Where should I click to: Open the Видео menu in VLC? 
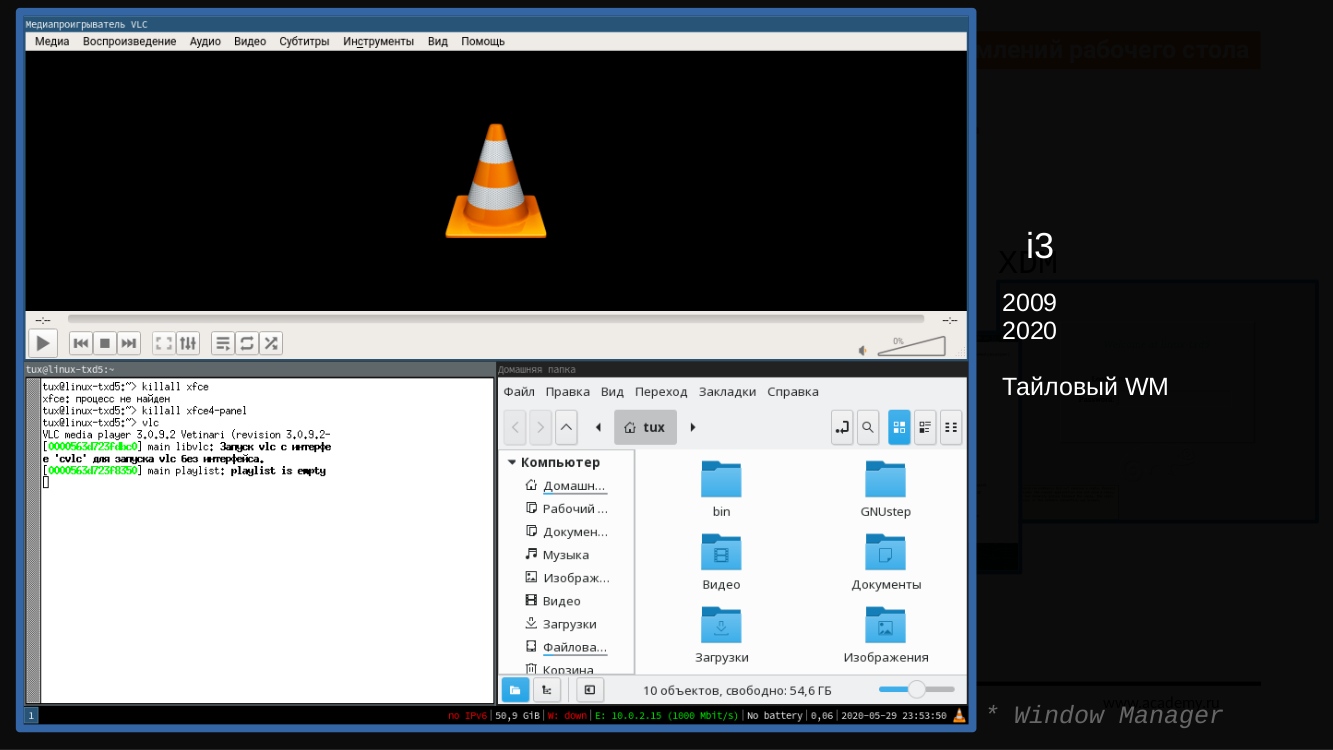coord(250,41)
